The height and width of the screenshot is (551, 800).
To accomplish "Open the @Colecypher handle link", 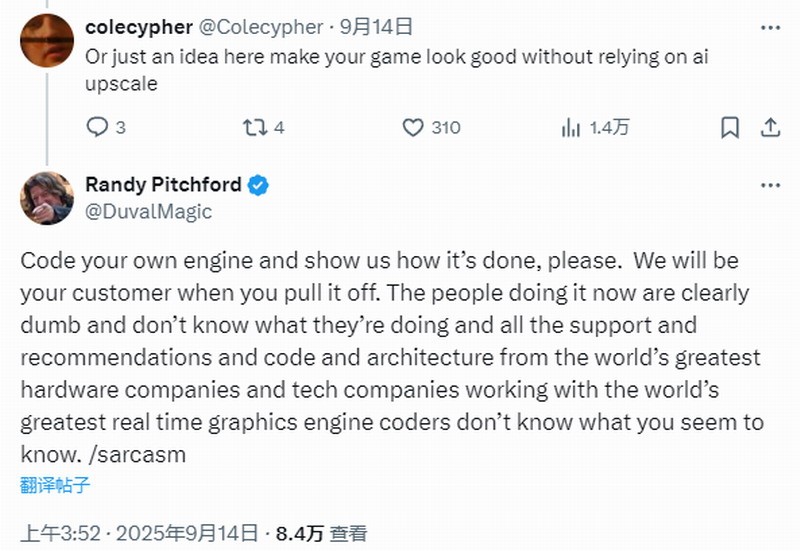I will point(260,27).
